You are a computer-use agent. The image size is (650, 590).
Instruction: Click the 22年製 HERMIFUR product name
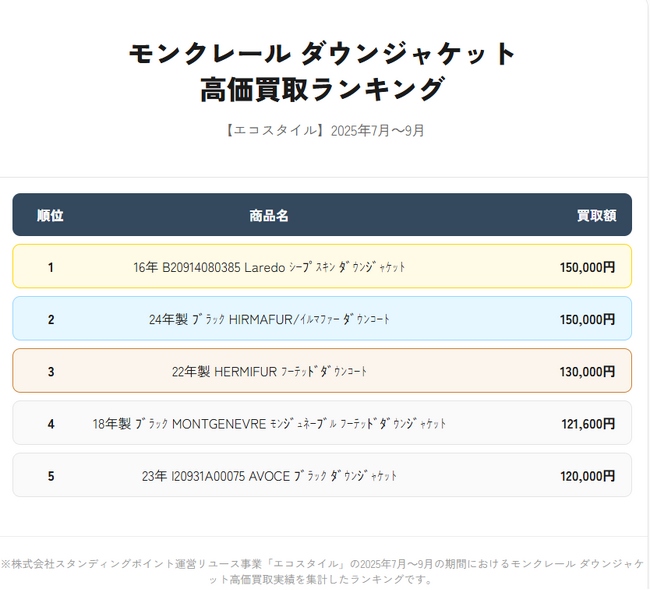point(269,371)
